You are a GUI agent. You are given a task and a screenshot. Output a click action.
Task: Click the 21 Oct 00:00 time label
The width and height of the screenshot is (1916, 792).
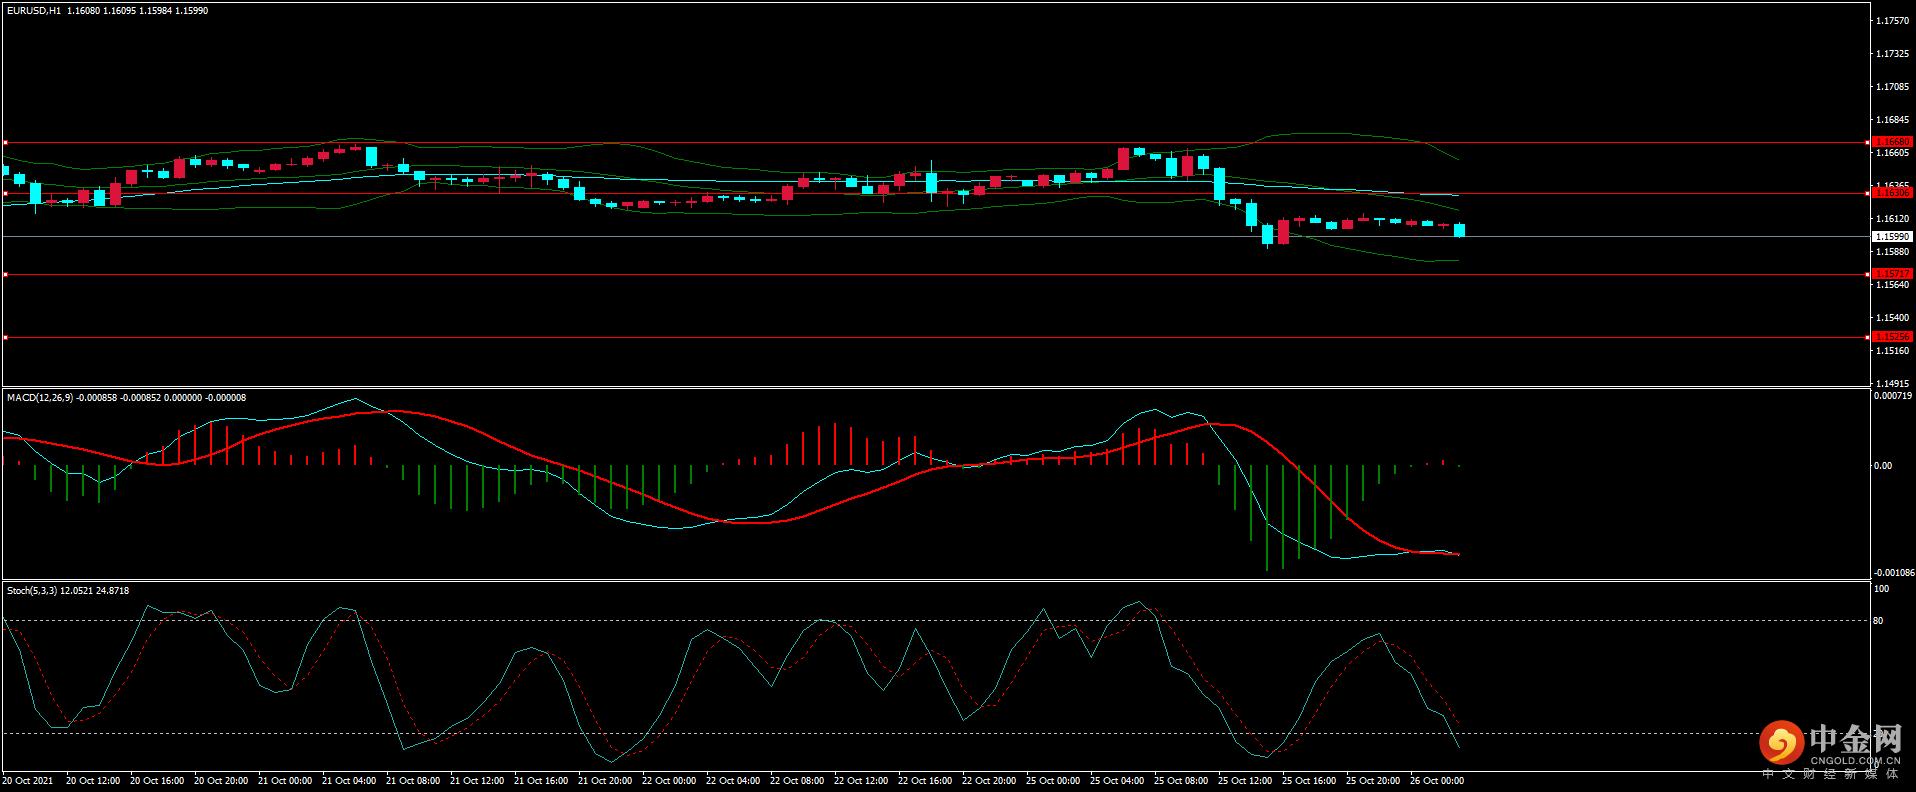(285, 781)
